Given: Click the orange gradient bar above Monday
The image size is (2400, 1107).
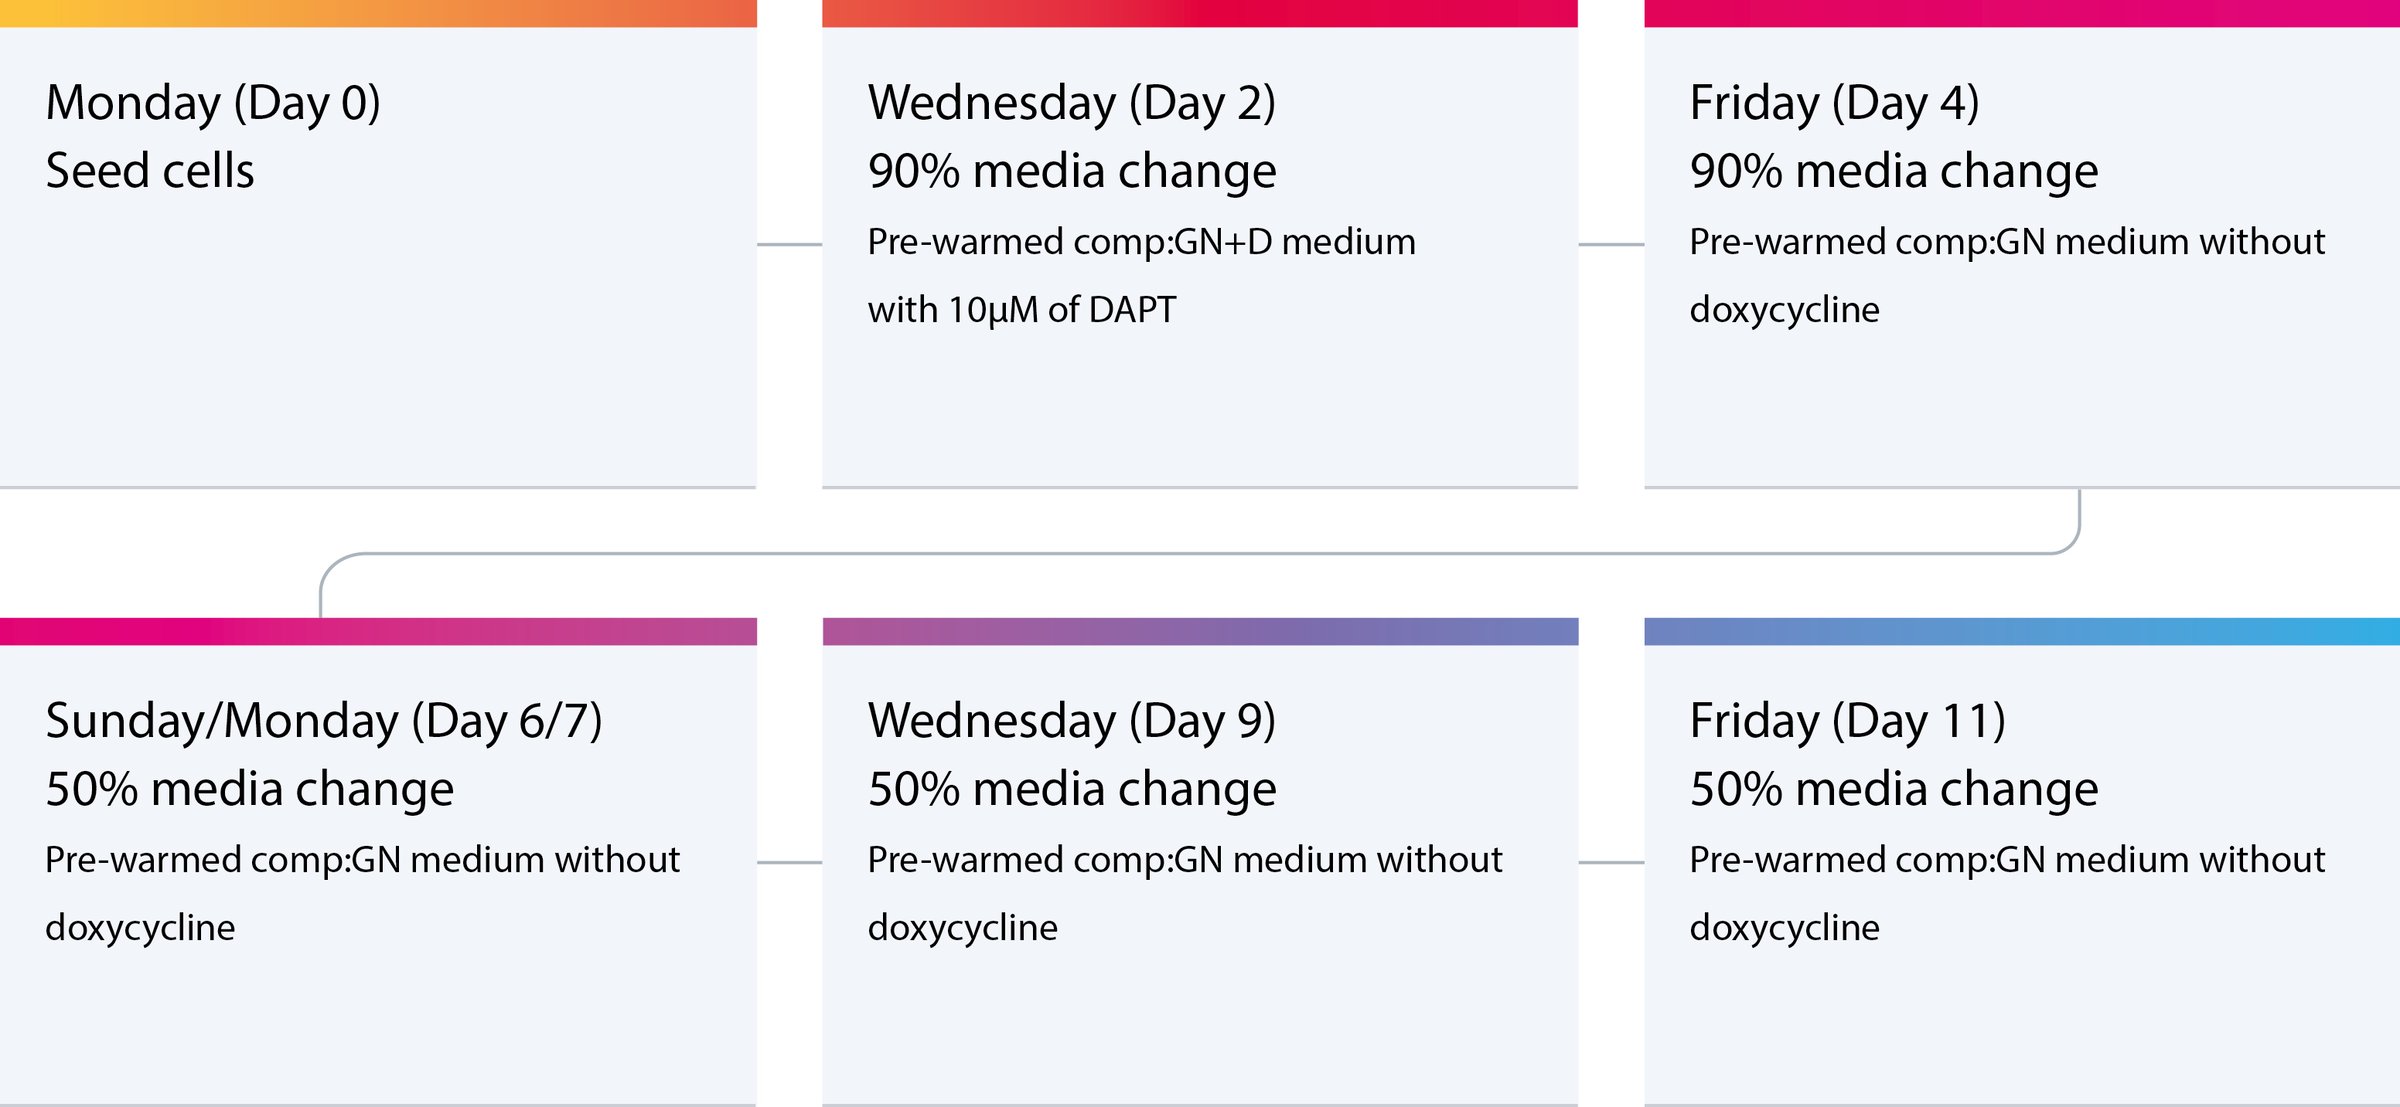Looking at the screenshot, I should pos(378,13).
